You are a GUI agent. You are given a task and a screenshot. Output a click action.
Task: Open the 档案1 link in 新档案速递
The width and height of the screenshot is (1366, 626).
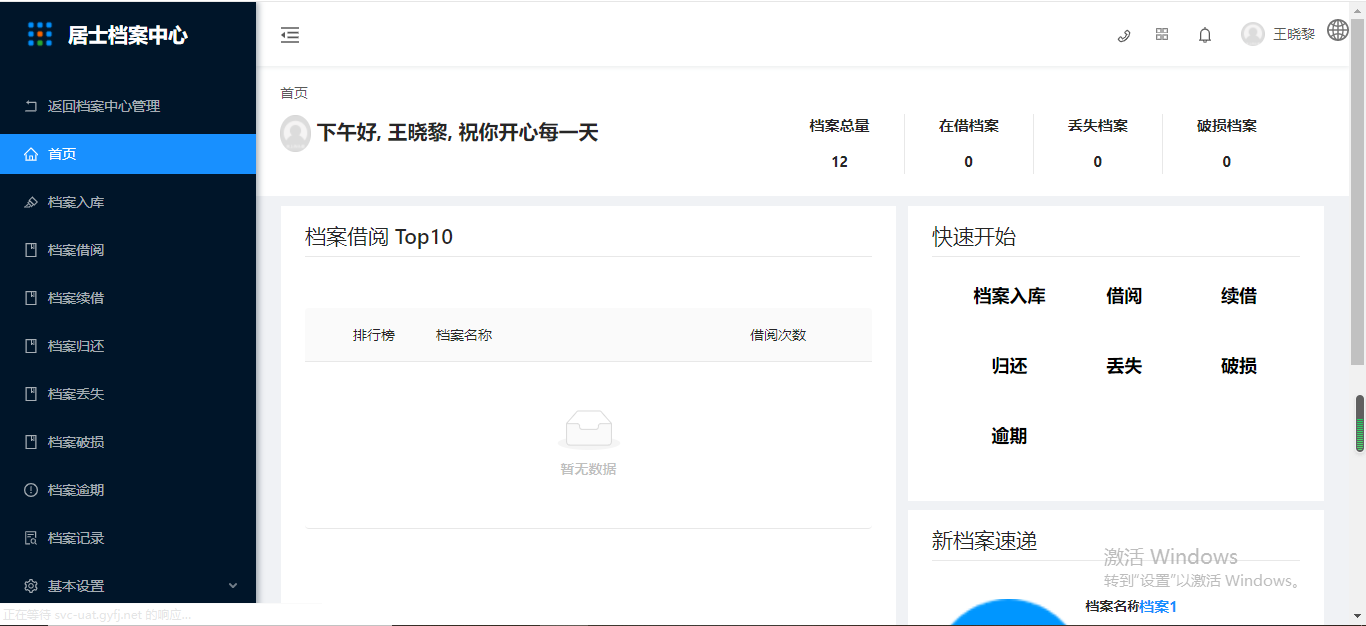pyautogui.click(x=1158, y=606)
